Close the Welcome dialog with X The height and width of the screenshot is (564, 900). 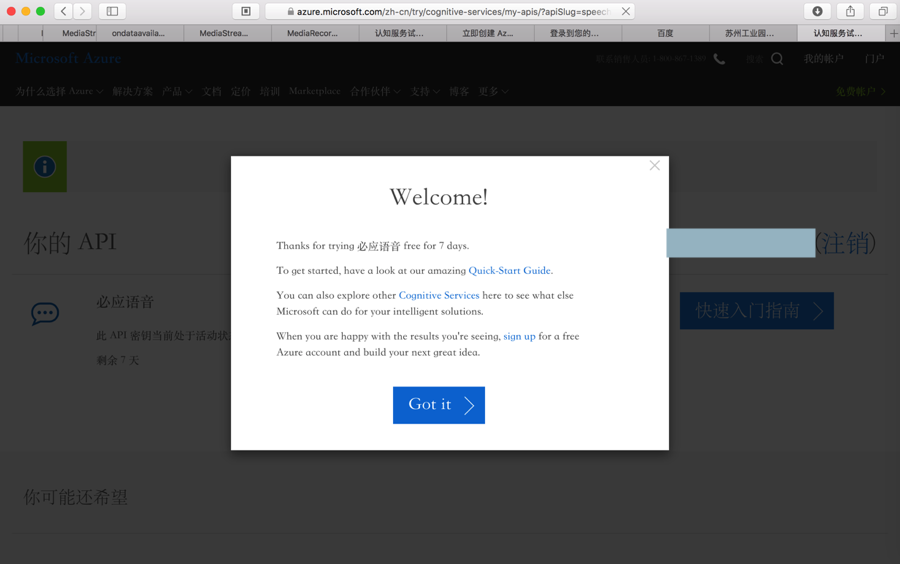click(654, 166)
